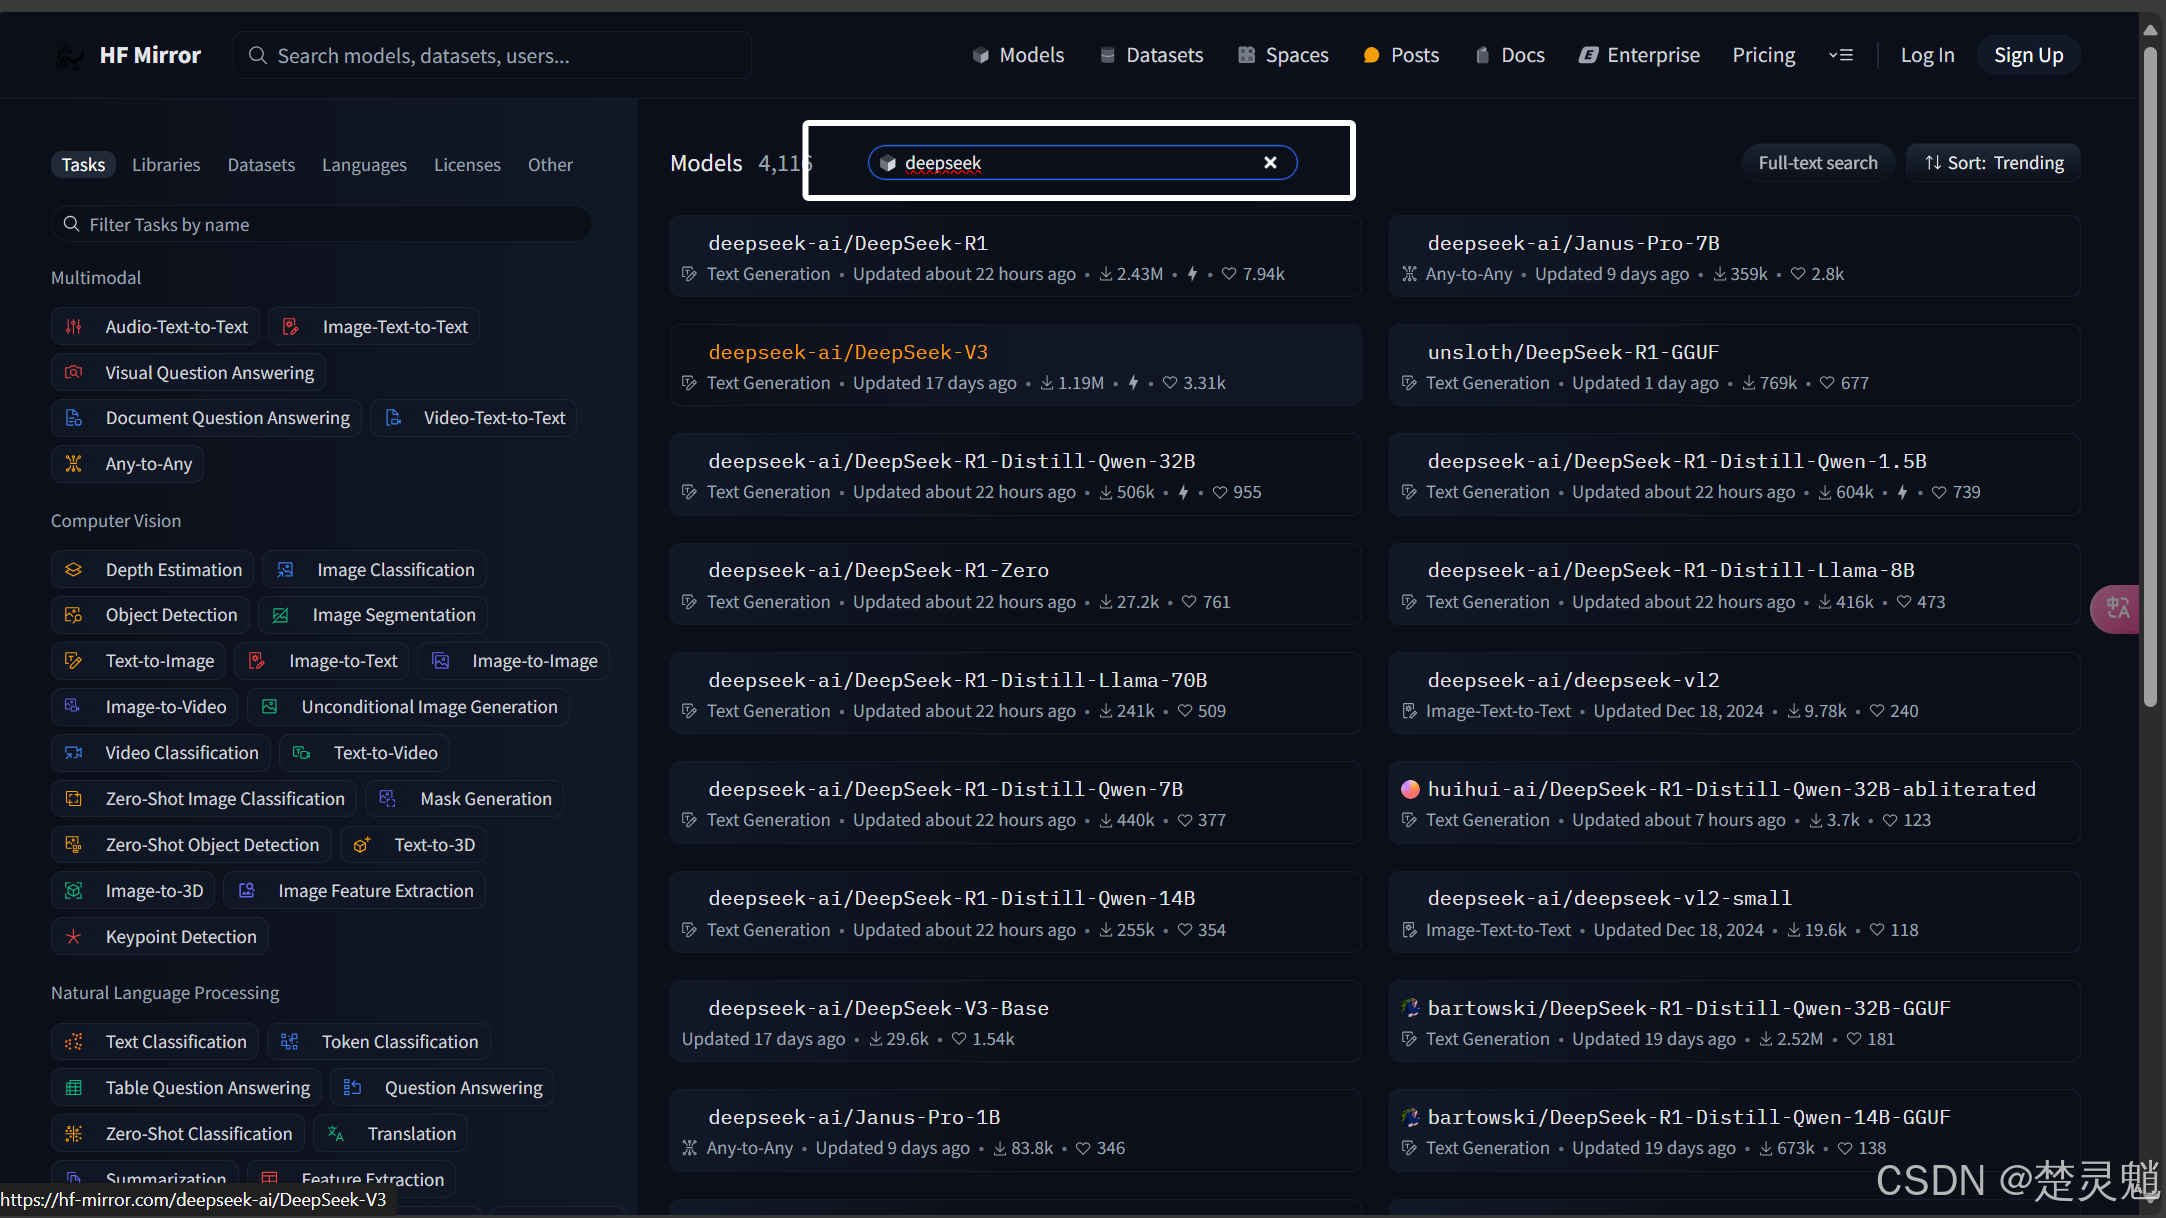2166x1218 pixels.
Task: Click bartowski avatar on Qwen-32B-GGUF
Action: pos(1410,1008)
